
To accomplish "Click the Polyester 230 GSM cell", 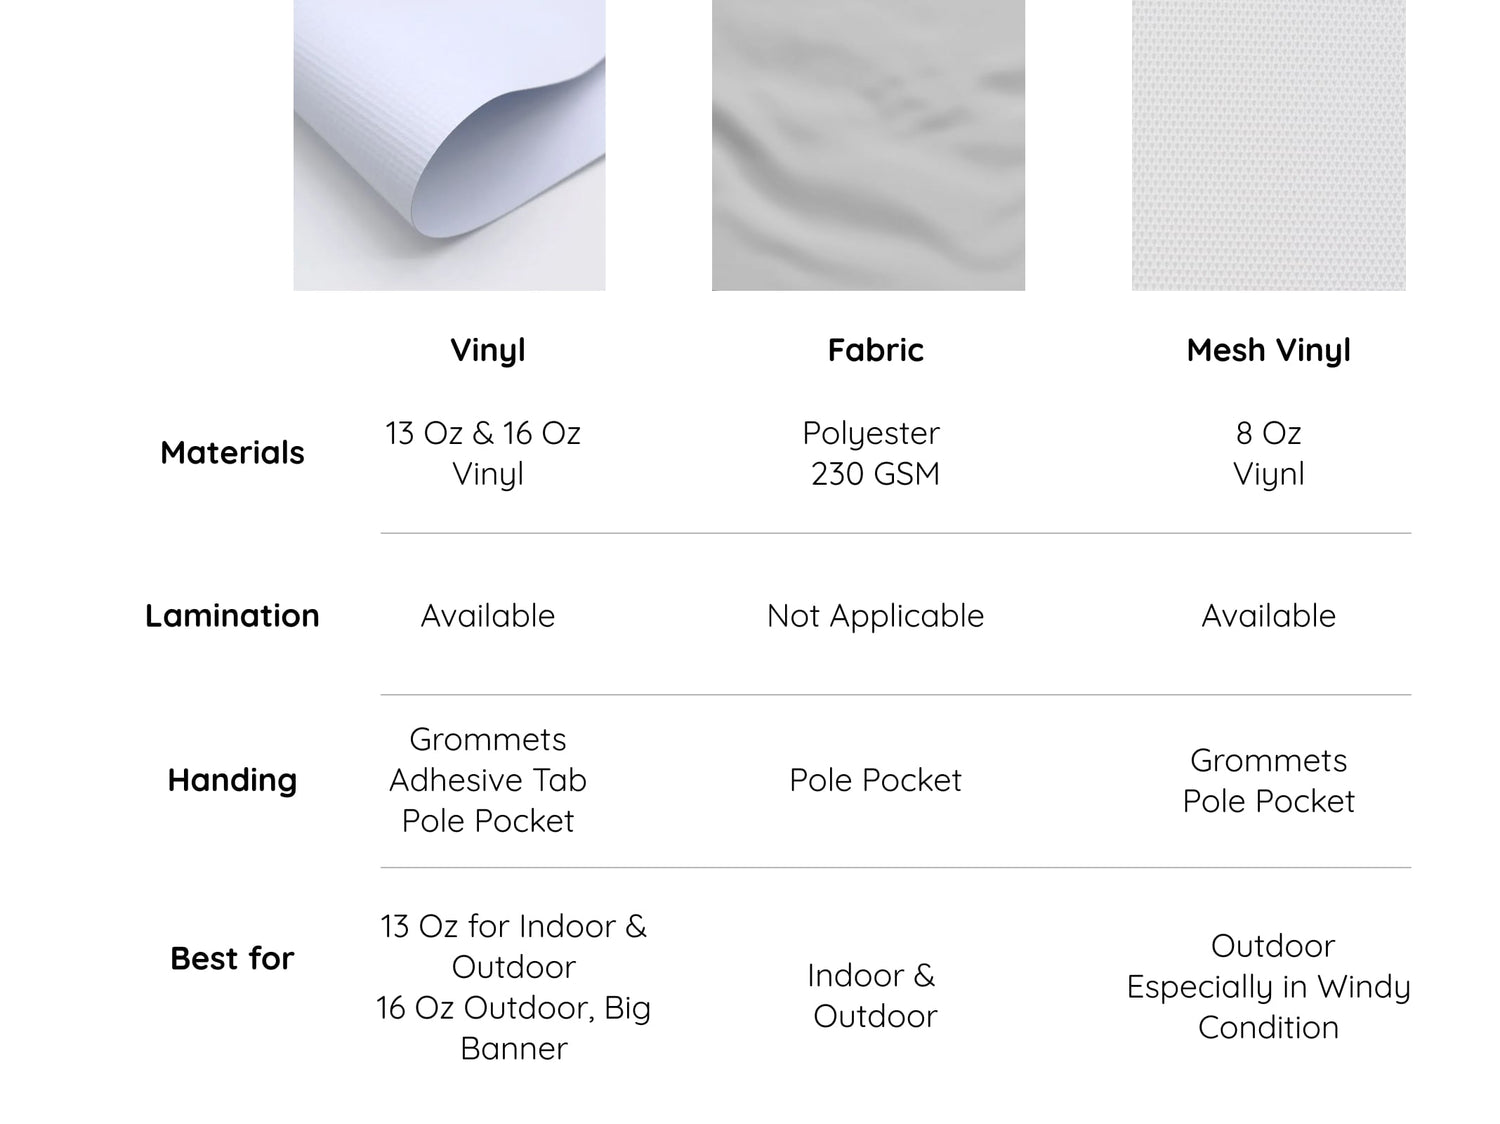I will point(873,453).
